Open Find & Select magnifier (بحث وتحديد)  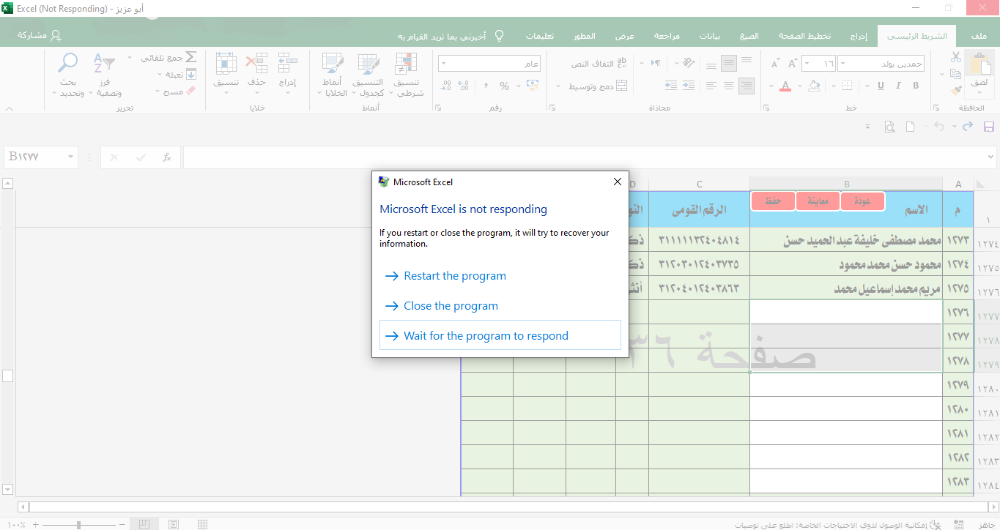68,75
